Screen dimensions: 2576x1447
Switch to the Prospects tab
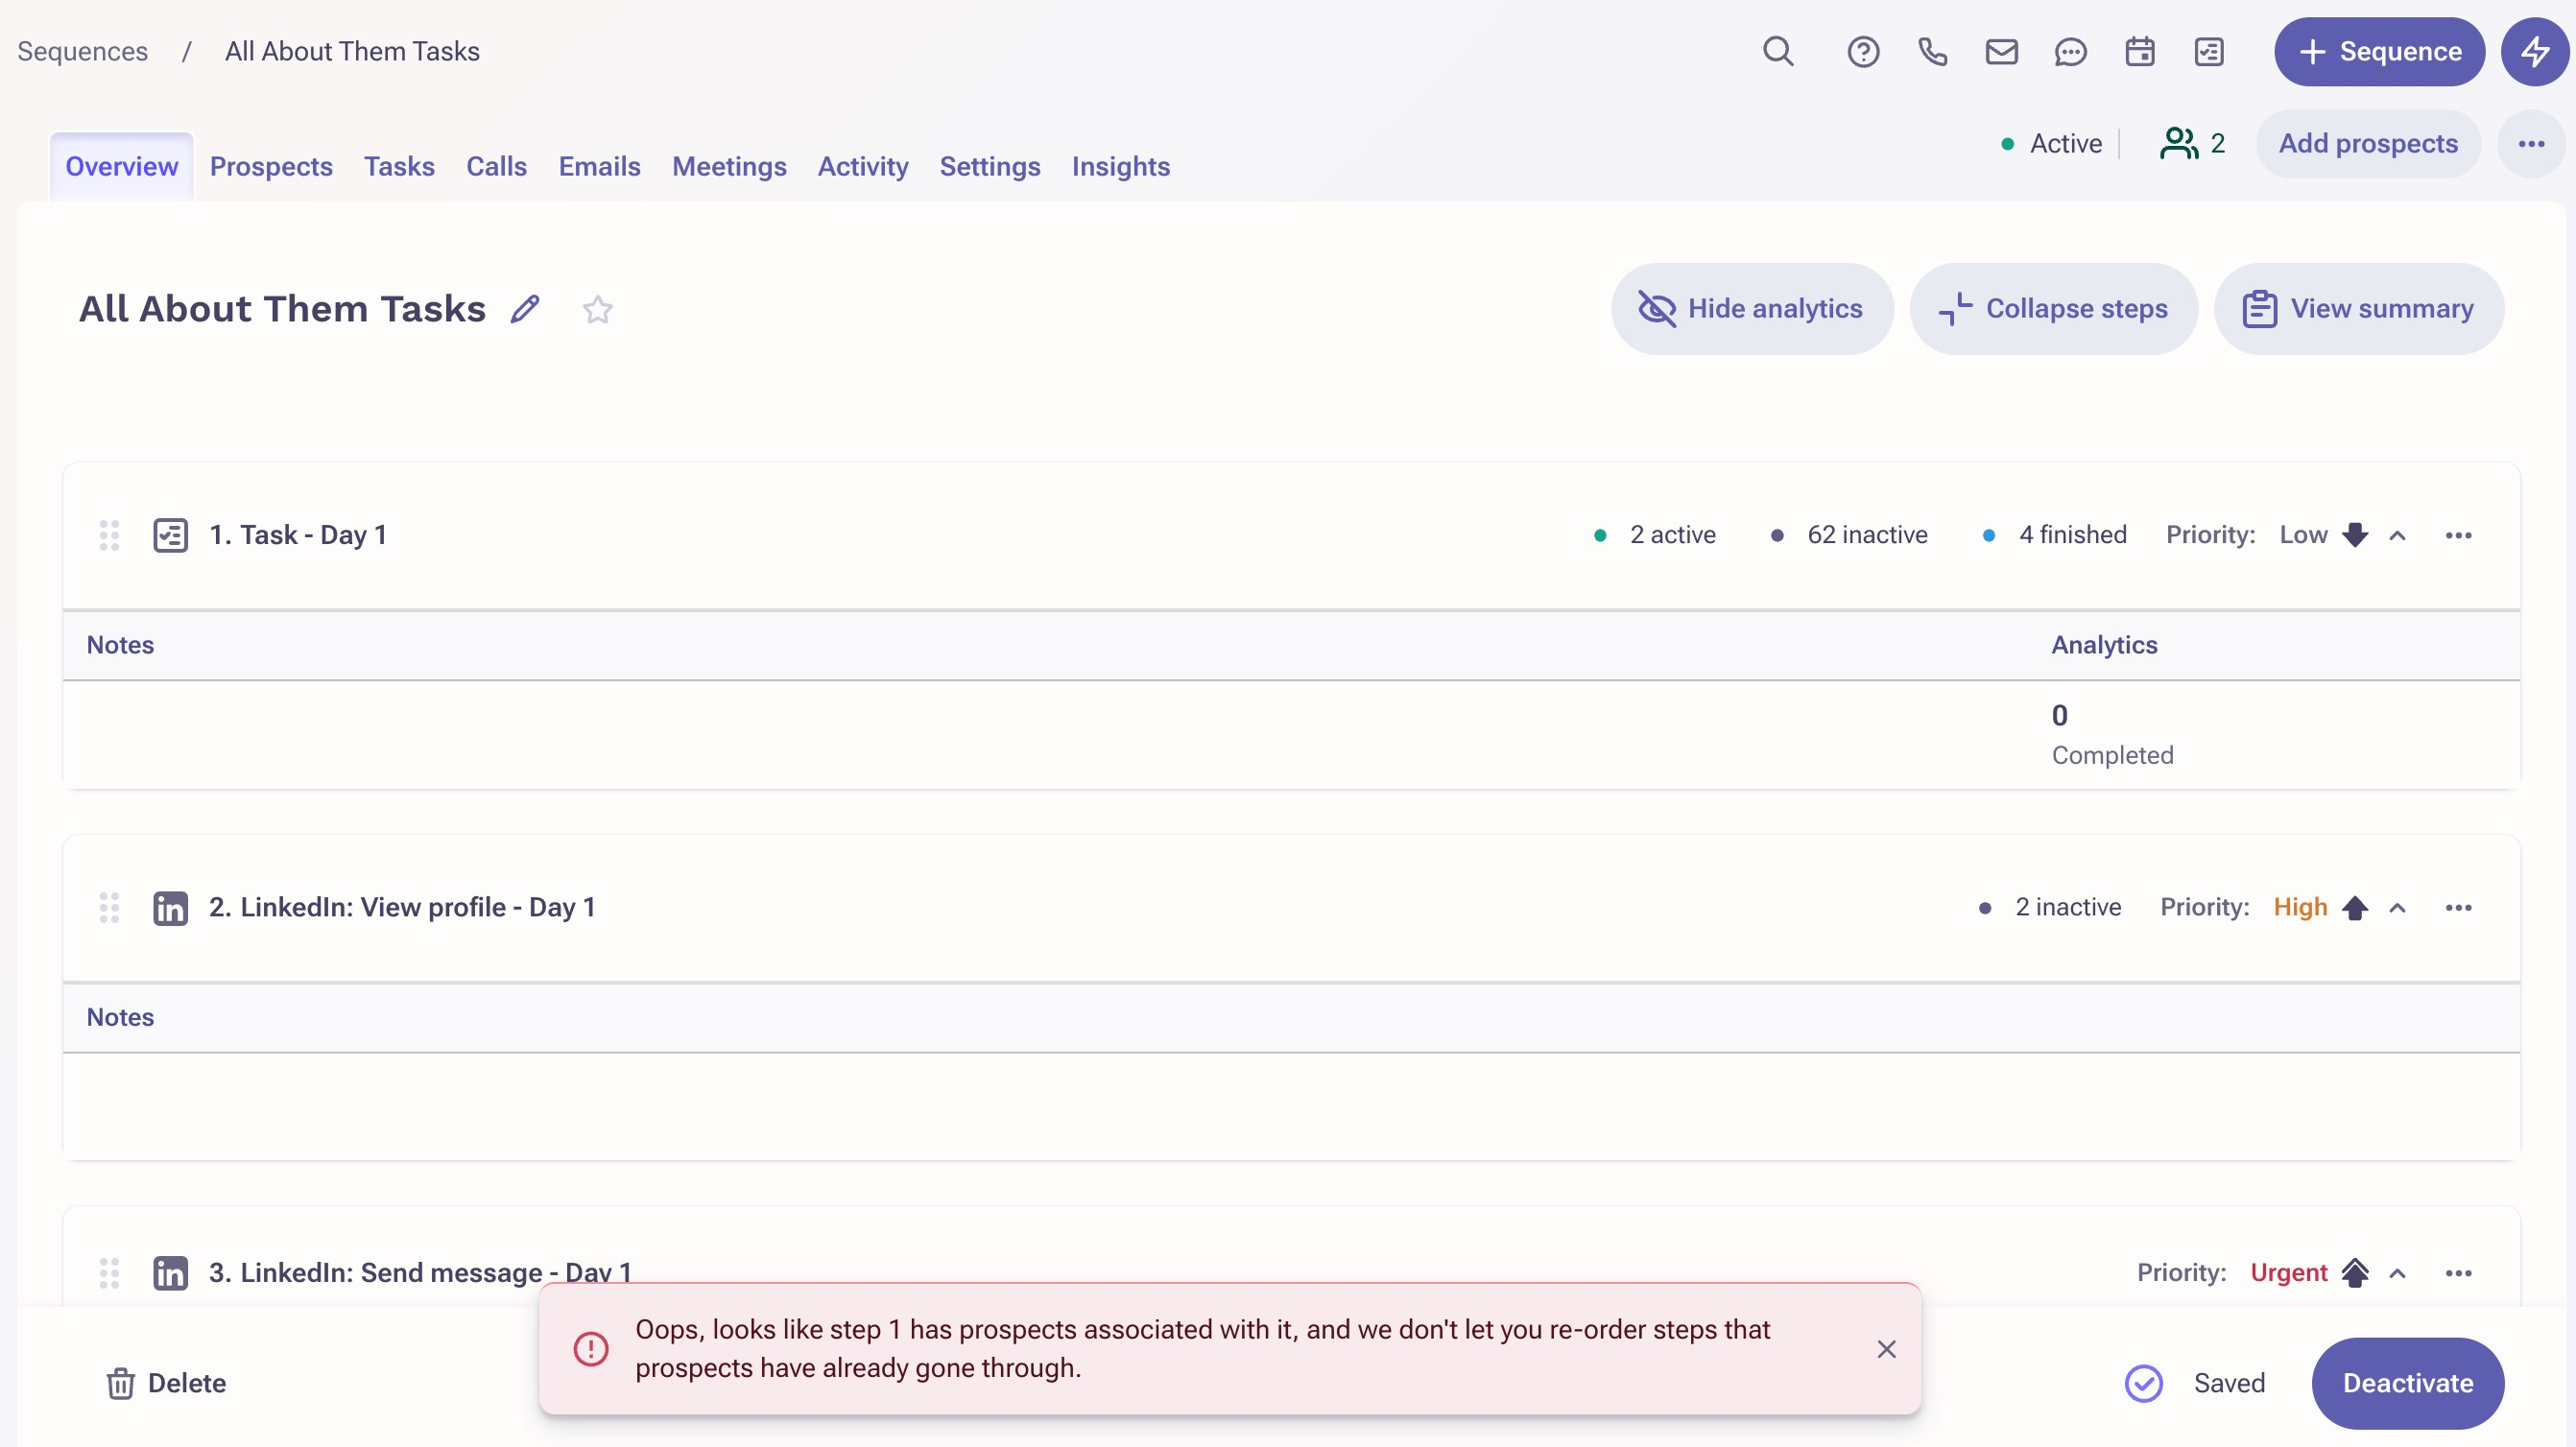(271, 166)
